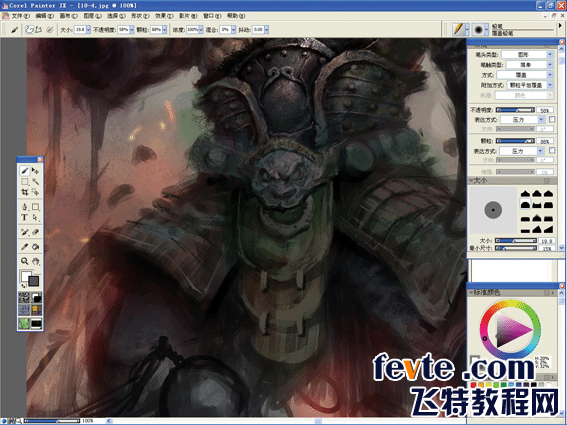Viewport: 567px width, 425px height.
Task: Select the Text tool
Action: point(25,218)
